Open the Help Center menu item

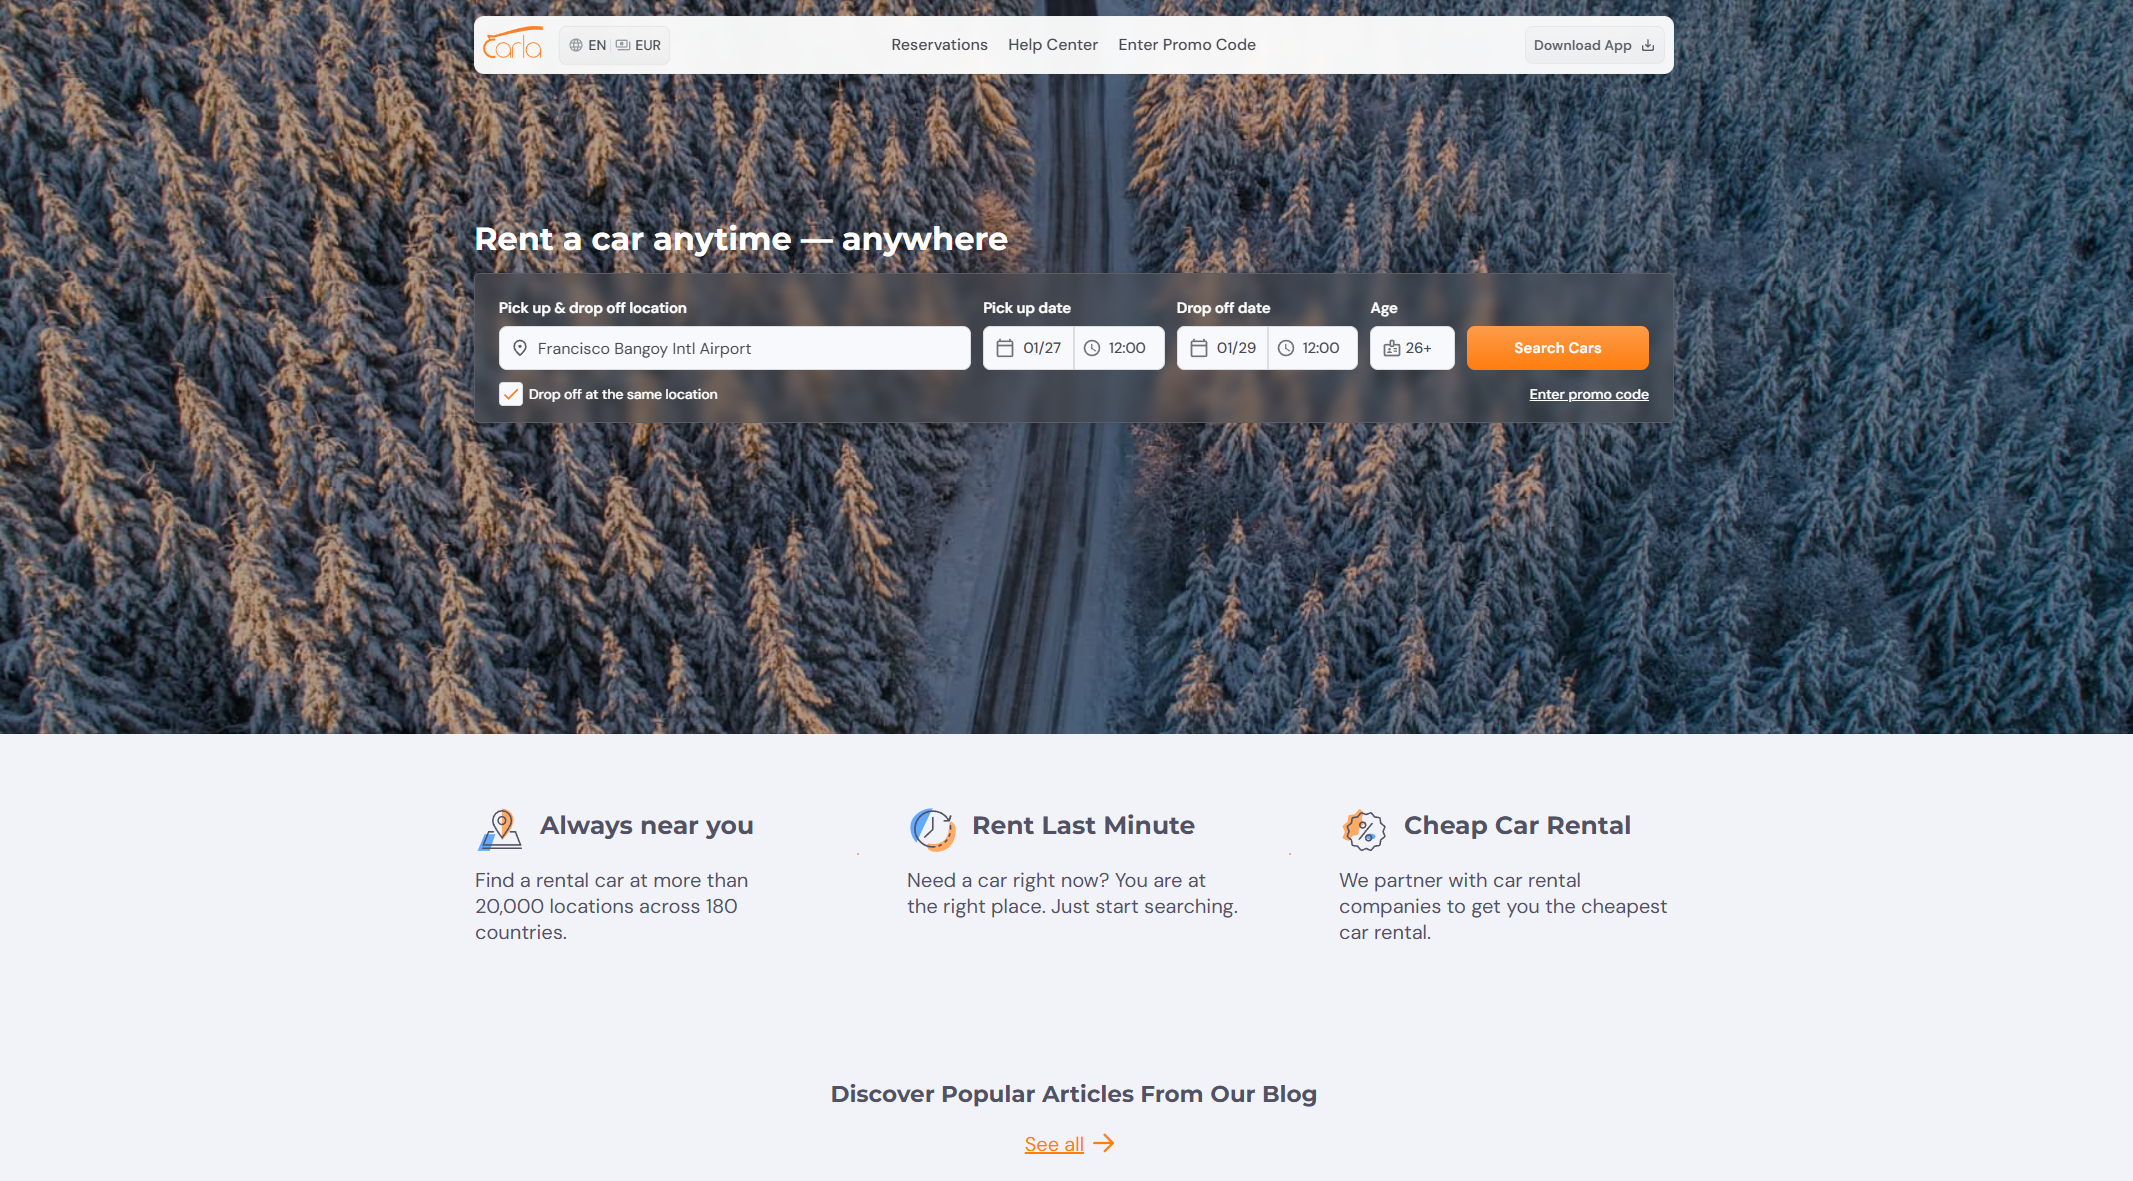point(1053,45)
